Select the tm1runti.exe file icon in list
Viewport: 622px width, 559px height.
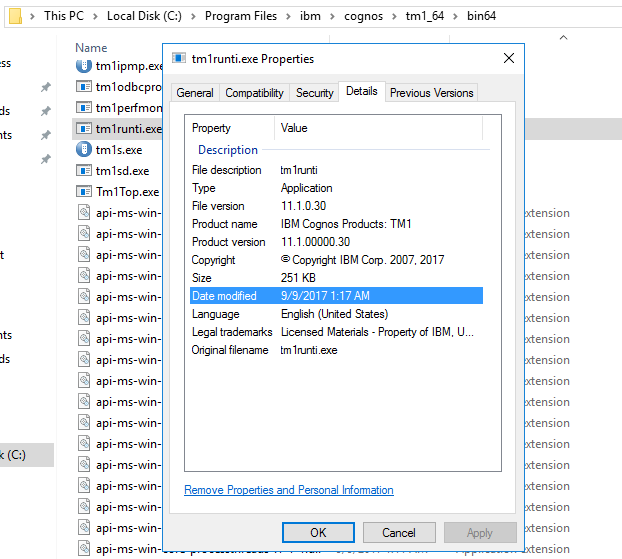pyautogui.click(x=84, y=128)
